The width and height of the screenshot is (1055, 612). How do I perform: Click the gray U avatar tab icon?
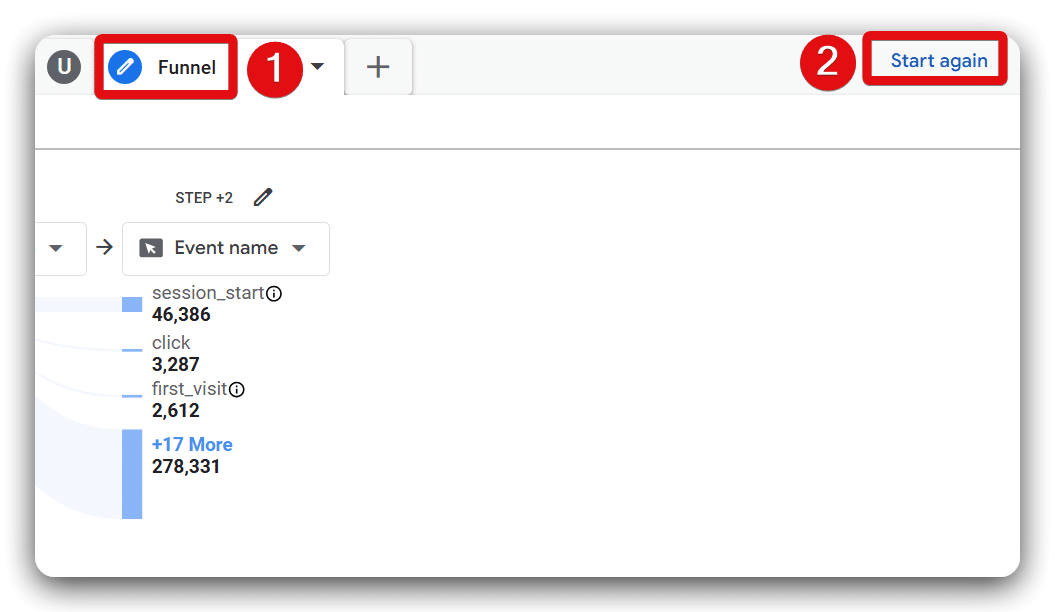[64, 67]
